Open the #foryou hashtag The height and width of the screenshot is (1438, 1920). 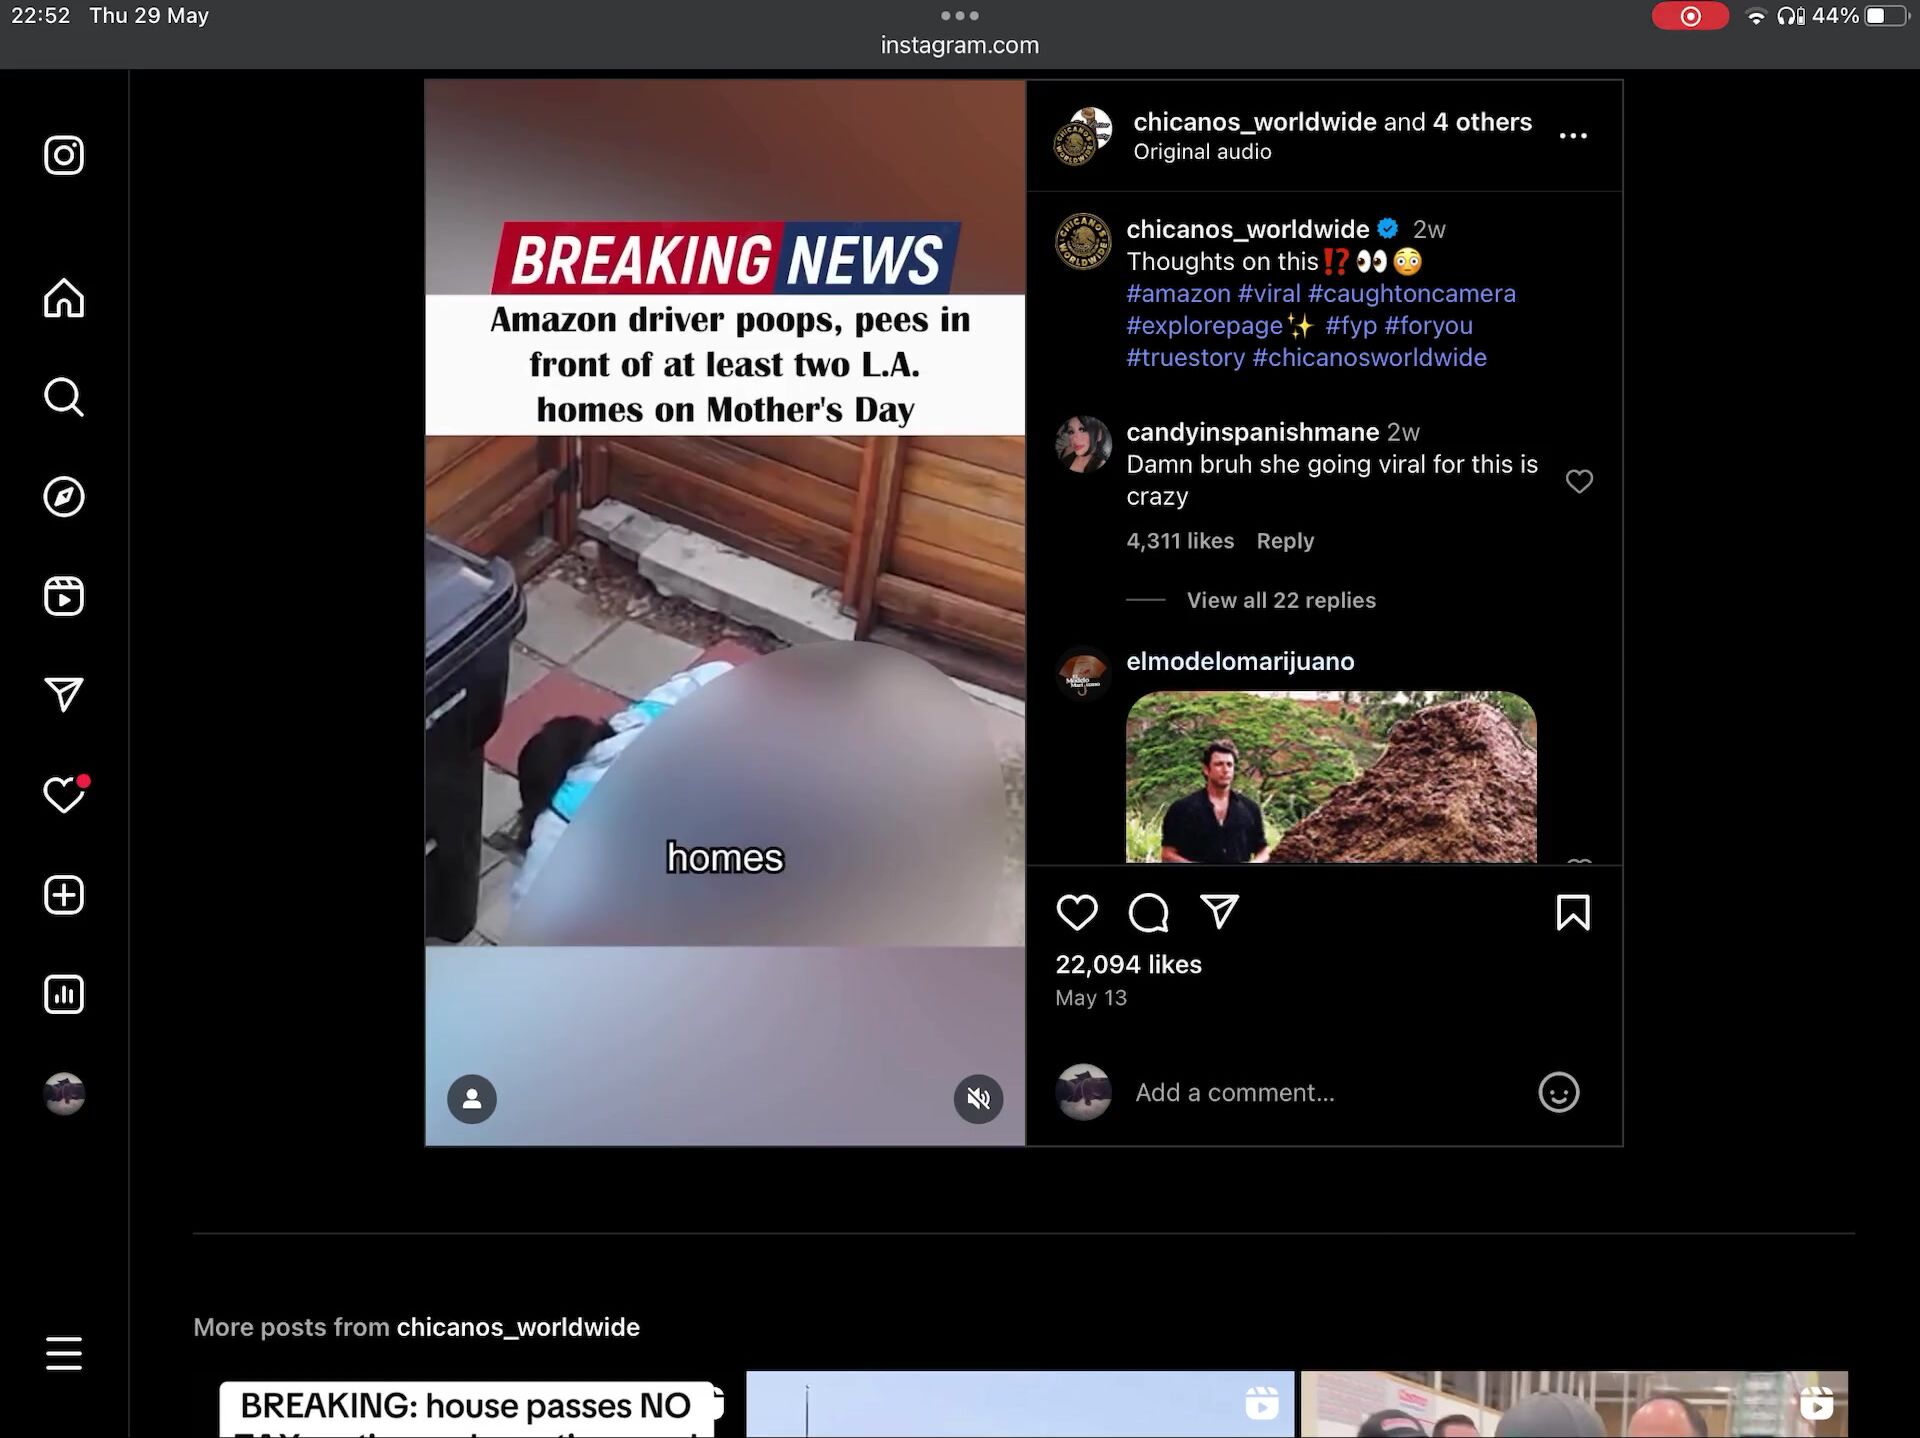click(x=1428, y=325)
